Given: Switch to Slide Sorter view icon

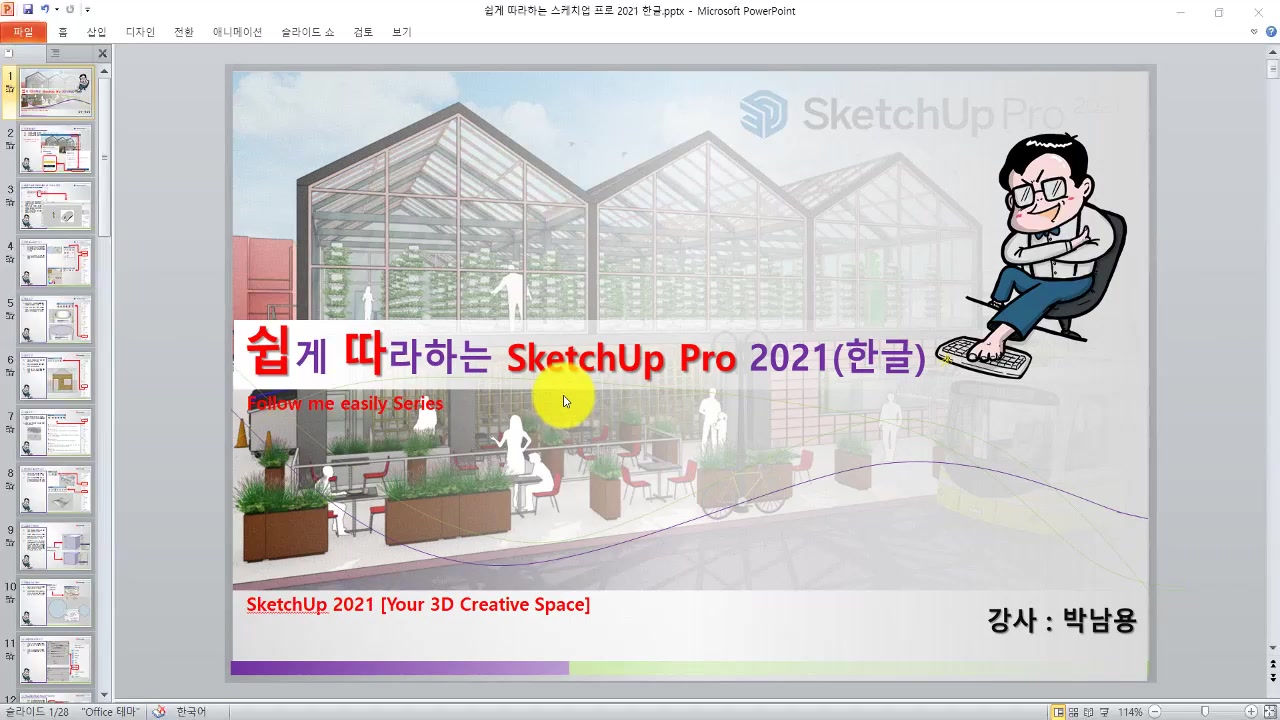Looking at the screenshot, I should (x=1076, y=712).
